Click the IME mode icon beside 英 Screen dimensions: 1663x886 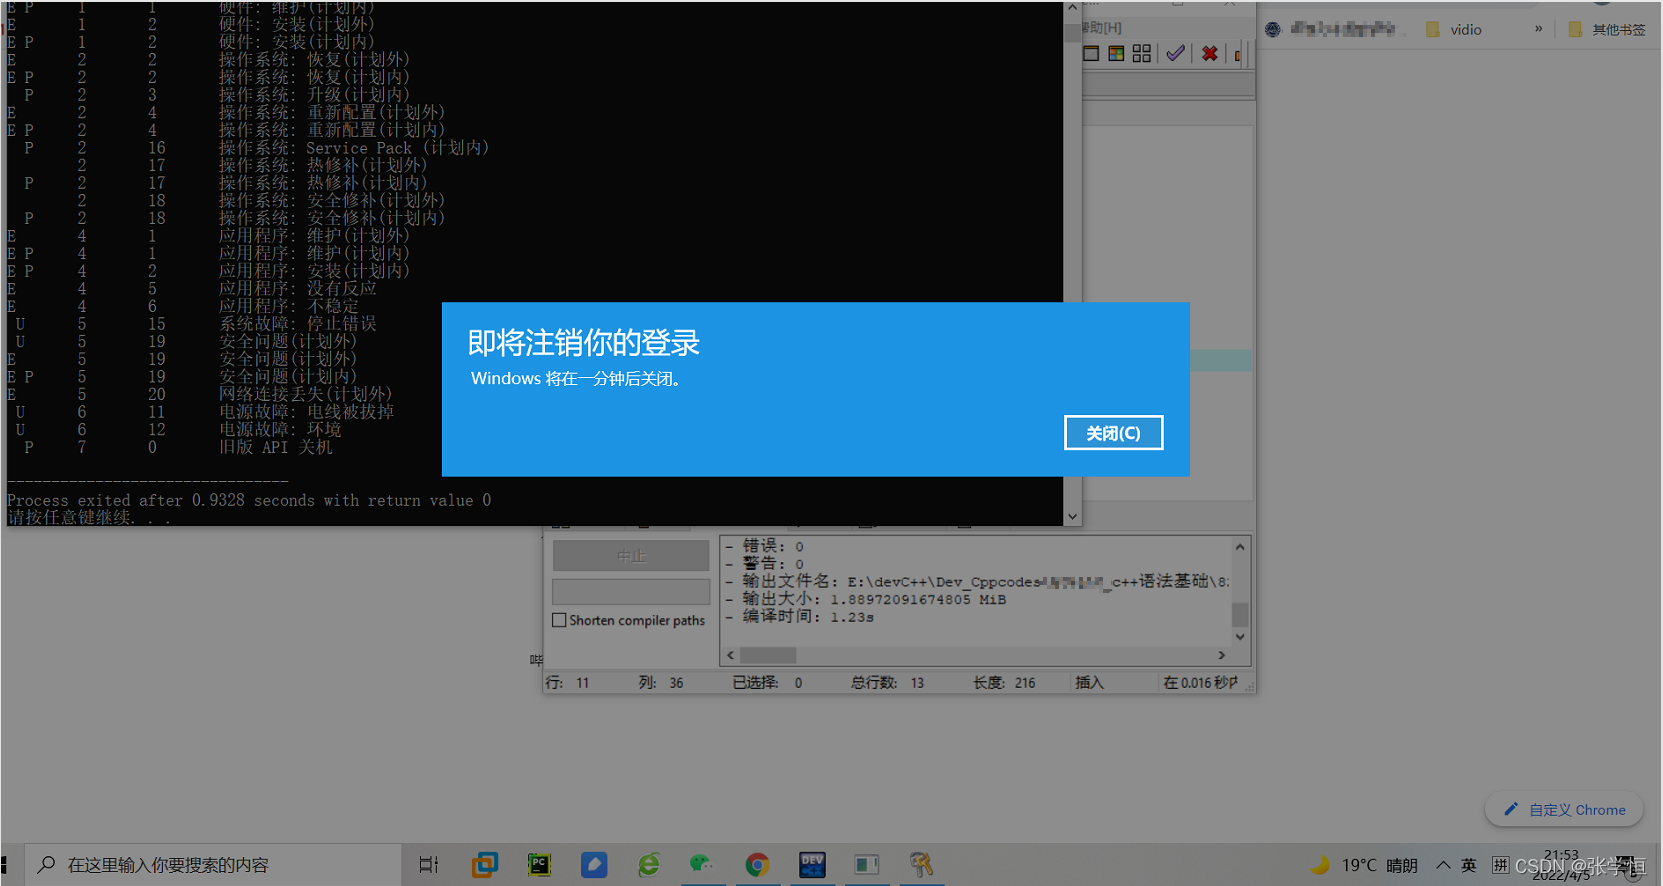click(1501, 865)
